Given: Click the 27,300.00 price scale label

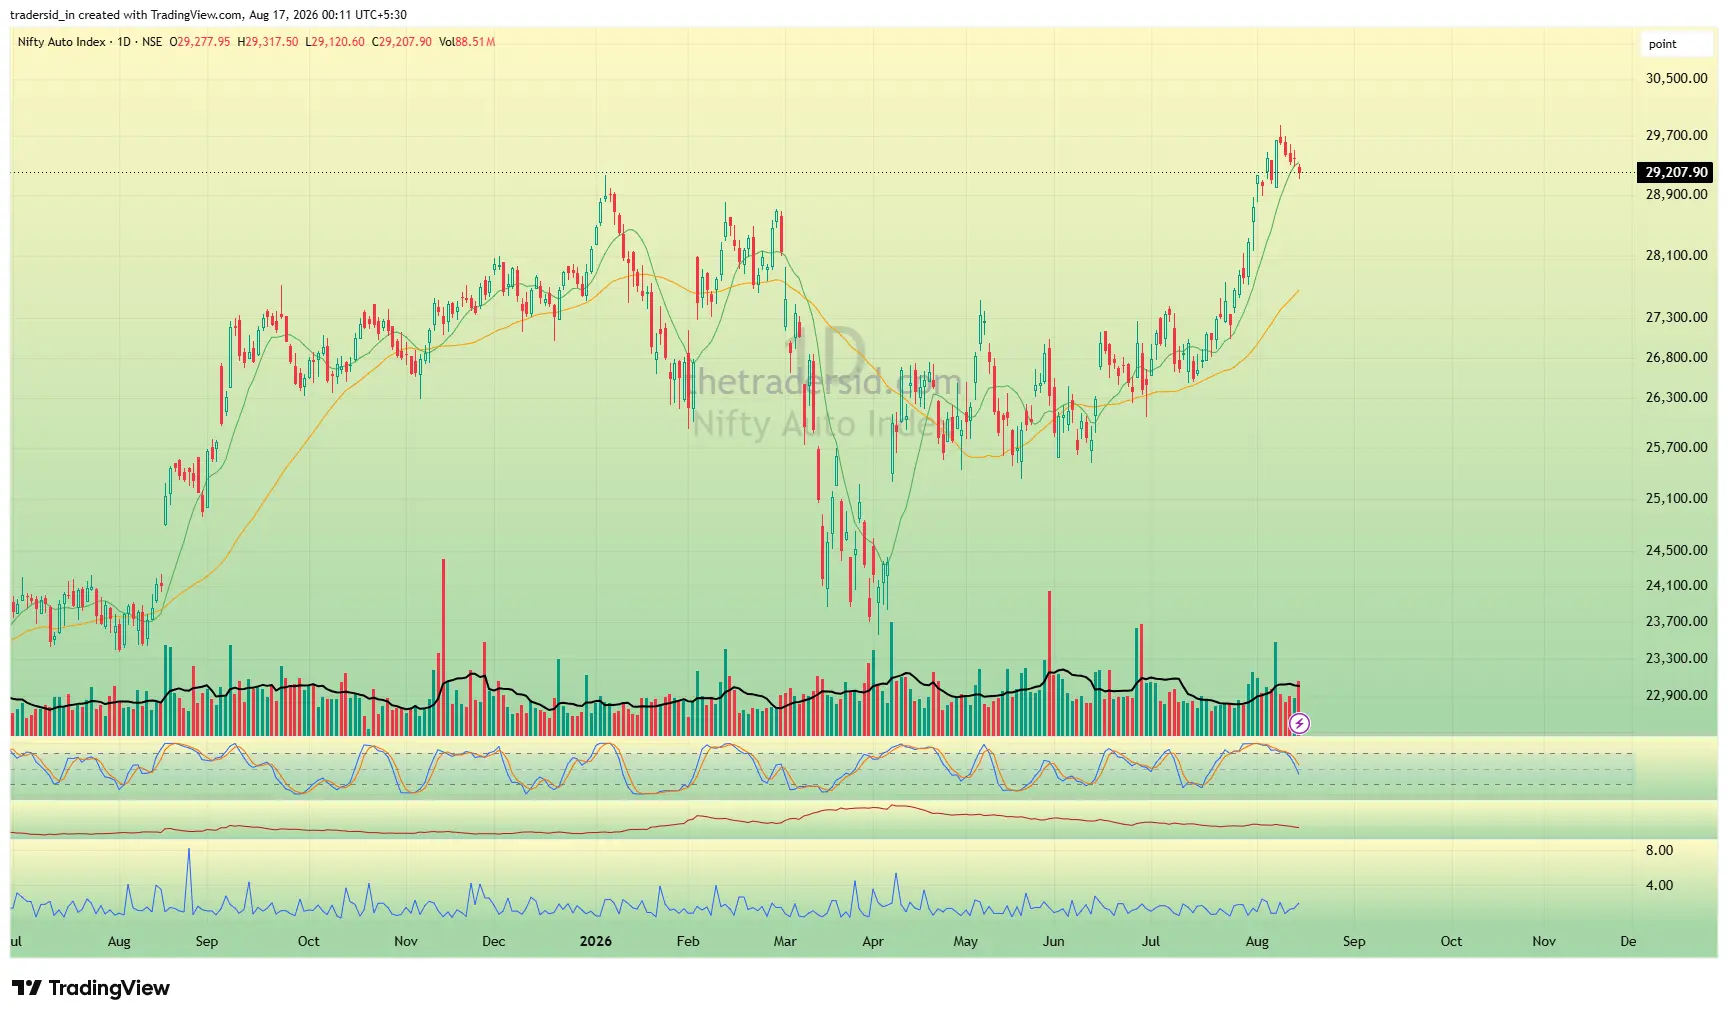Looking at the screenshot, I should tap(1677, 317).
